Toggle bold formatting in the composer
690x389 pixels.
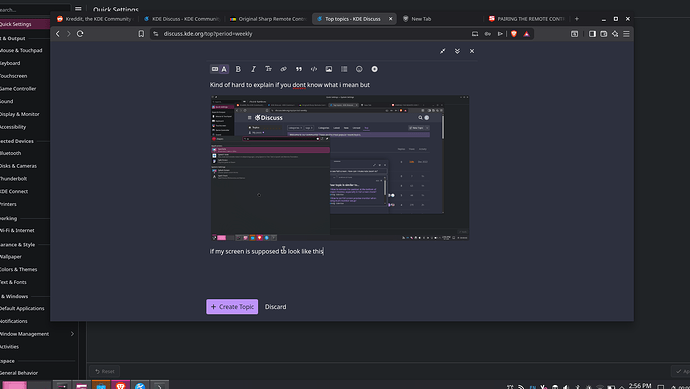coord(238,69)
